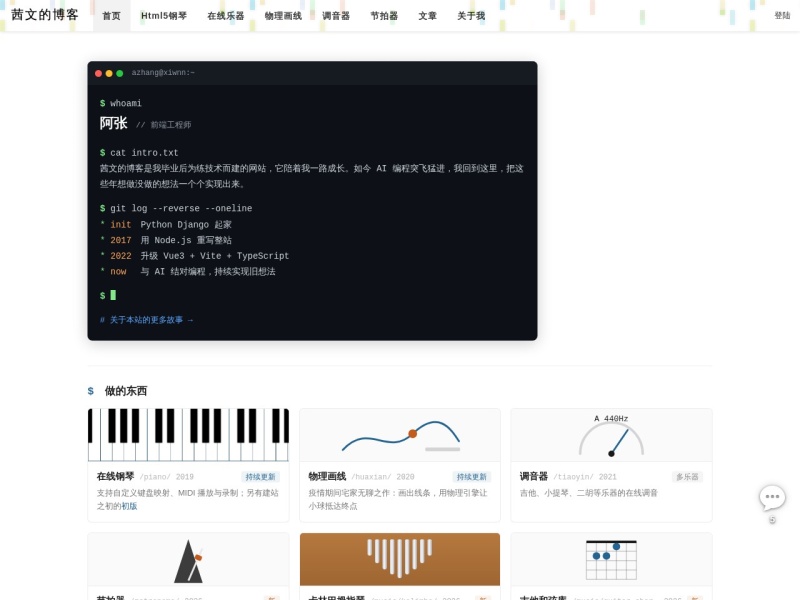Click the 登陆 login link
800x600 pixels.
(x=782, y=16)
